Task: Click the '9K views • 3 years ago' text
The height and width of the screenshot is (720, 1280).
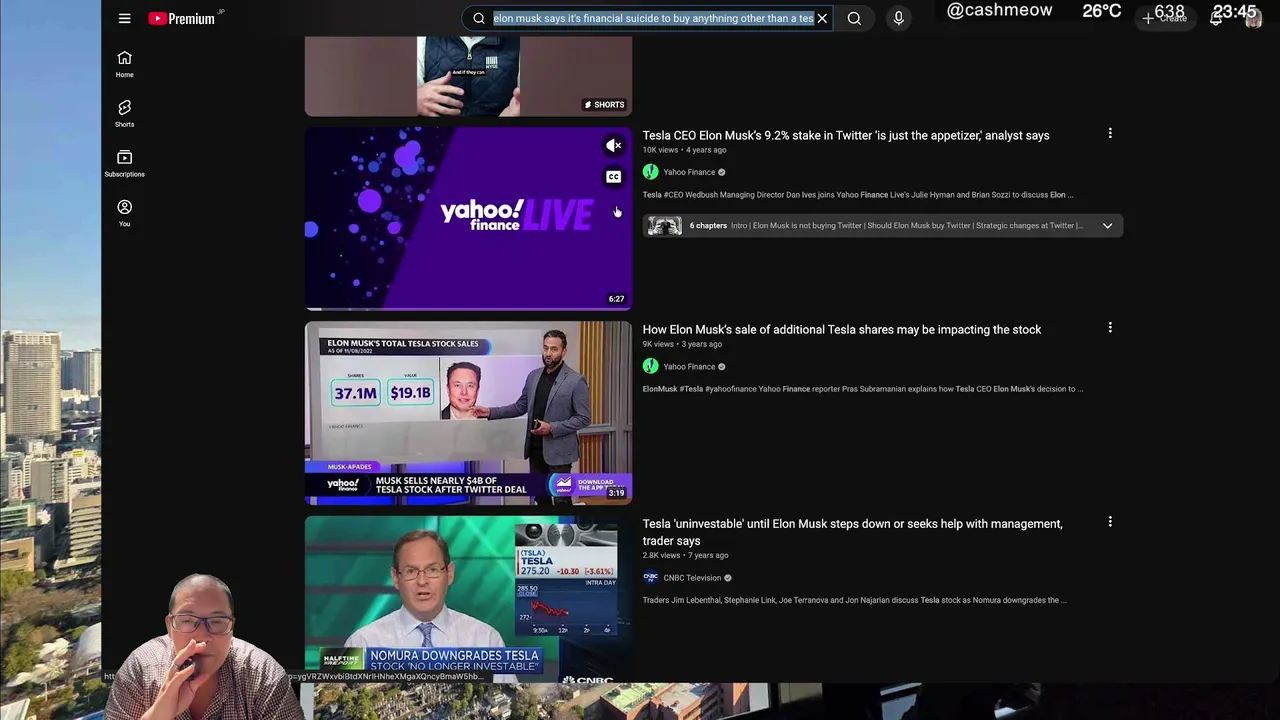Action: click(x=682, y=344)
